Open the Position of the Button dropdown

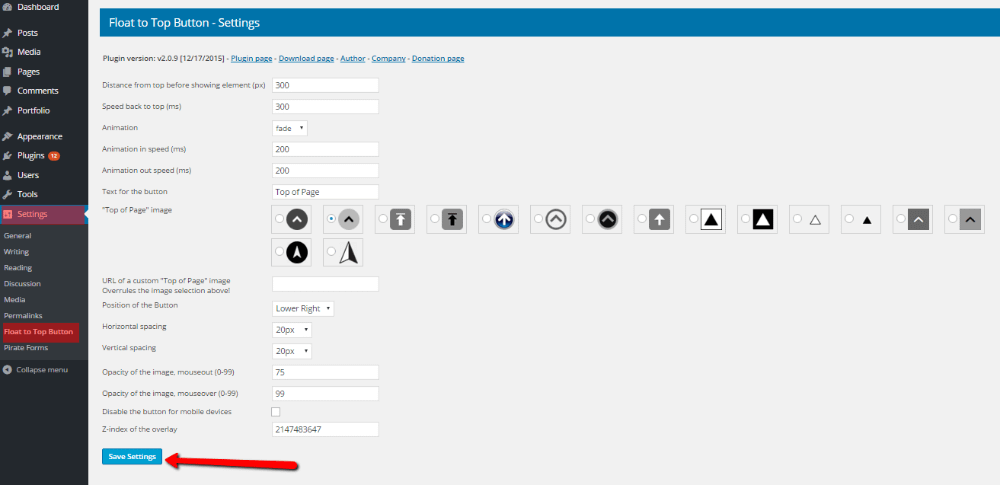tap(303, 309)
